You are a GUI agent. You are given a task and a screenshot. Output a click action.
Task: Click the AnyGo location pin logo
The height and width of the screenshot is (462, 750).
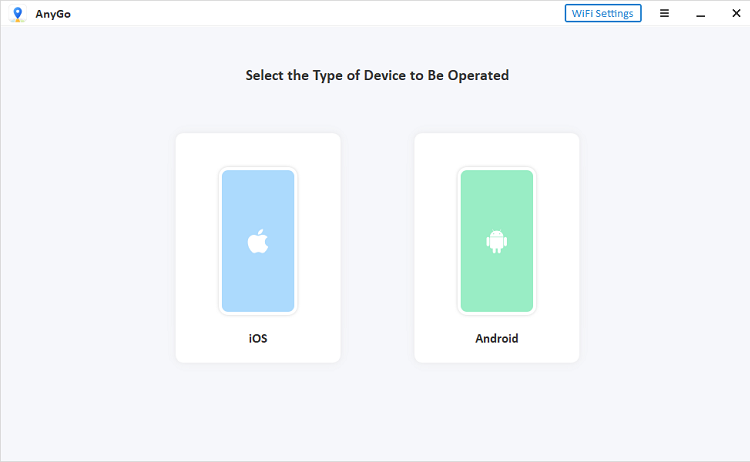tap(18, 14)
